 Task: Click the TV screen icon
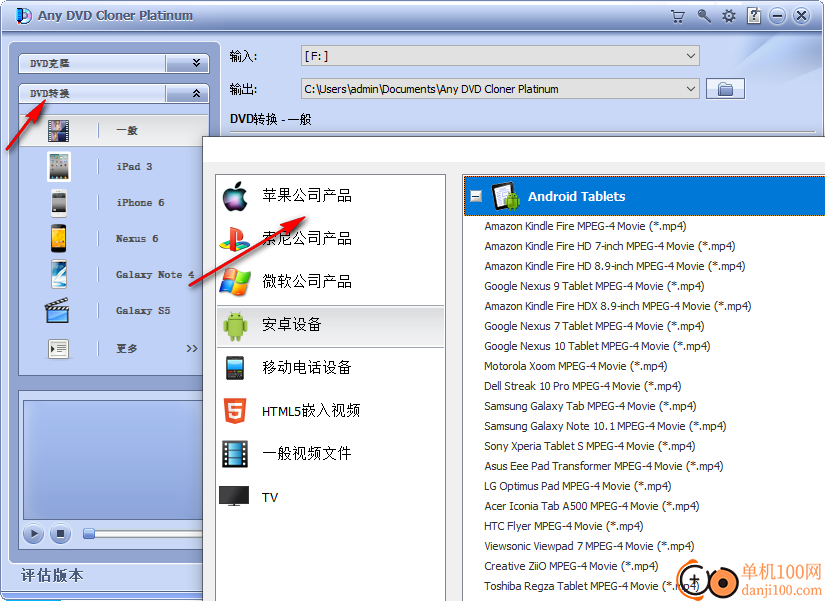tap(234, 496)
